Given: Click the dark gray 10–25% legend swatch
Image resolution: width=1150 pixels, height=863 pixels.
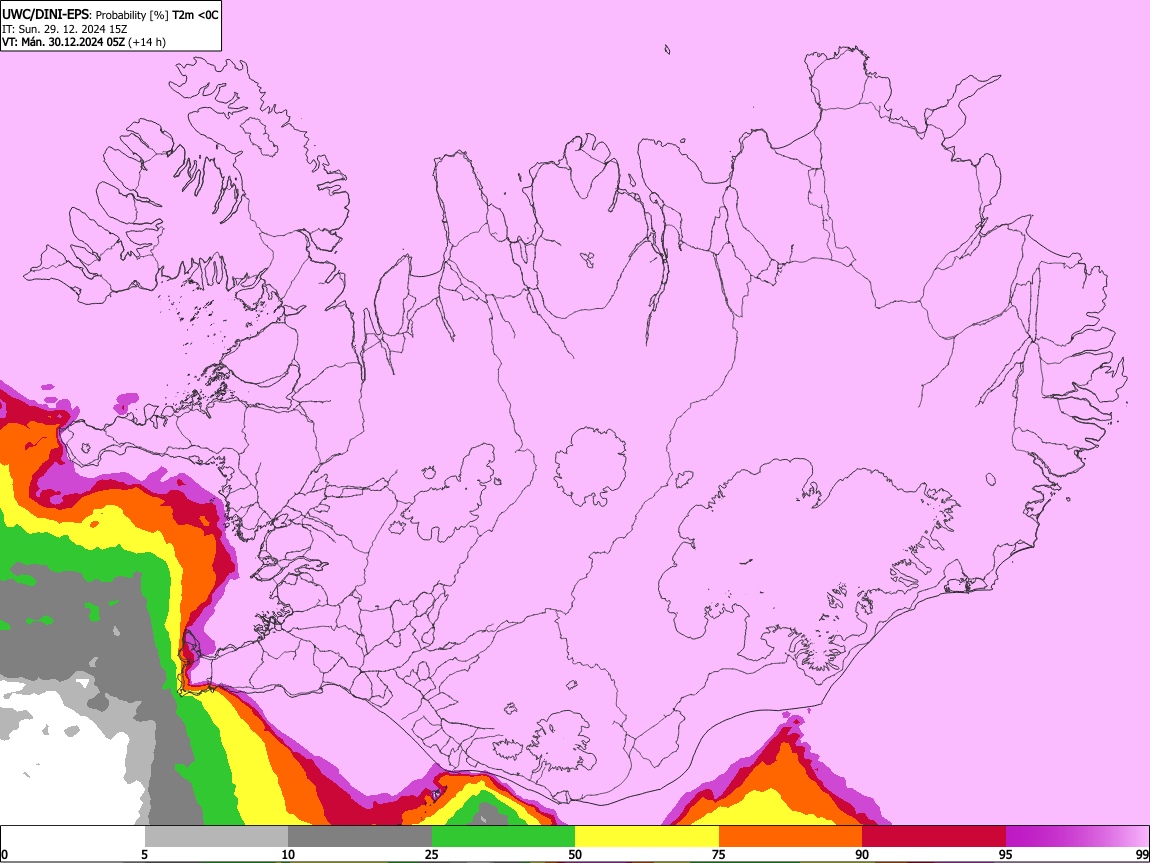Looking at the screenshot, I should point(360,837).
